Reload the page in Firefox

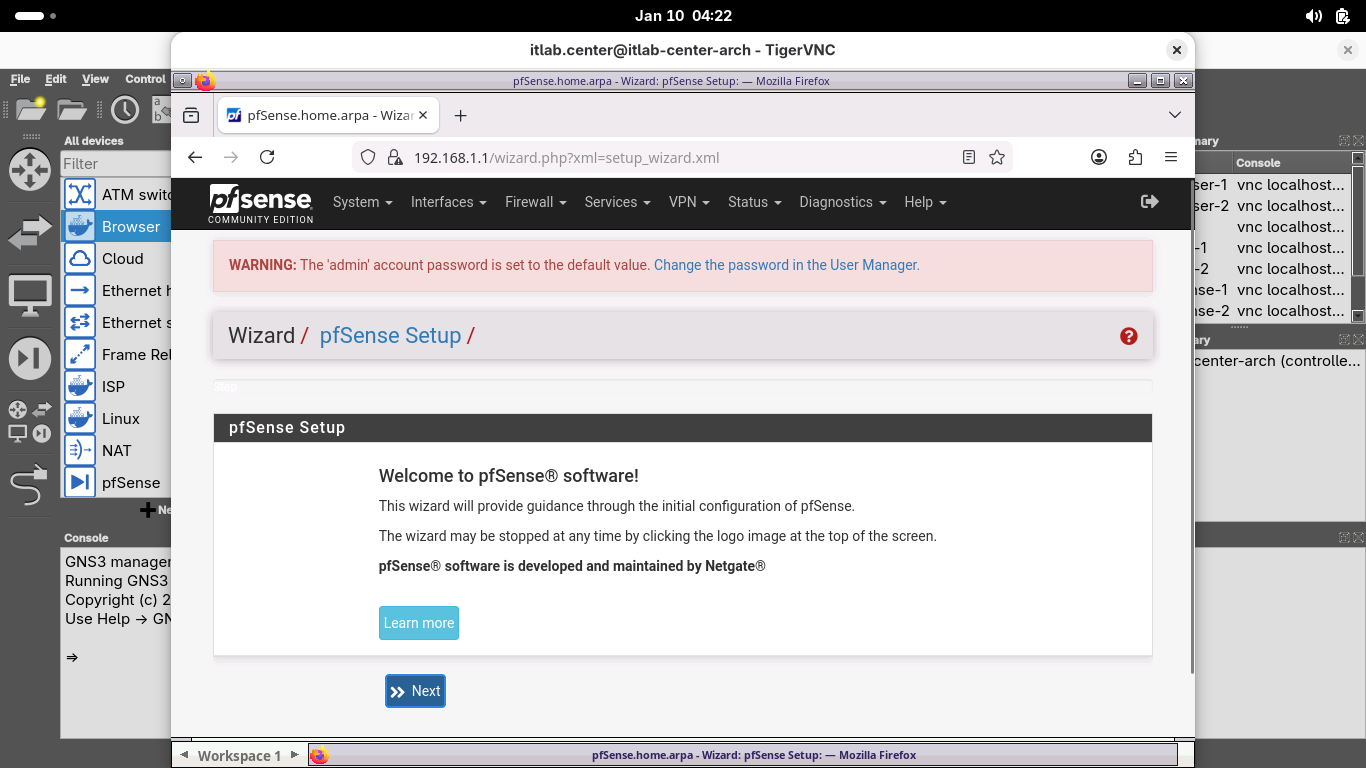click(x=267, y=157)
